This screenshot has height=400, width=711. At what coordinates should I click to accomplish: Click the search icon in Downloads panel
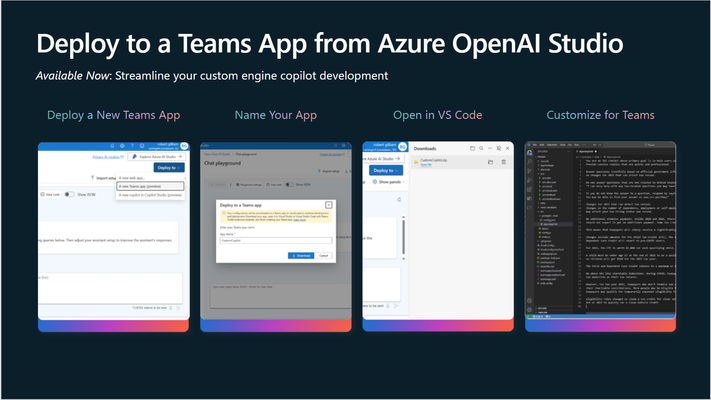point(481,148)
